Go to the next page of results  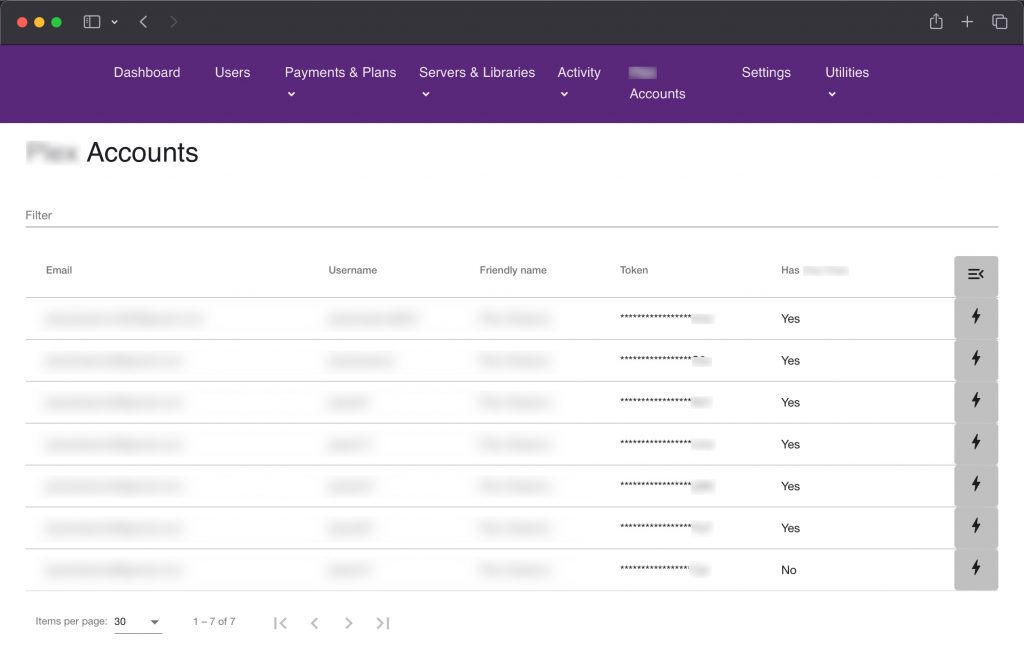tap(348, 623)
